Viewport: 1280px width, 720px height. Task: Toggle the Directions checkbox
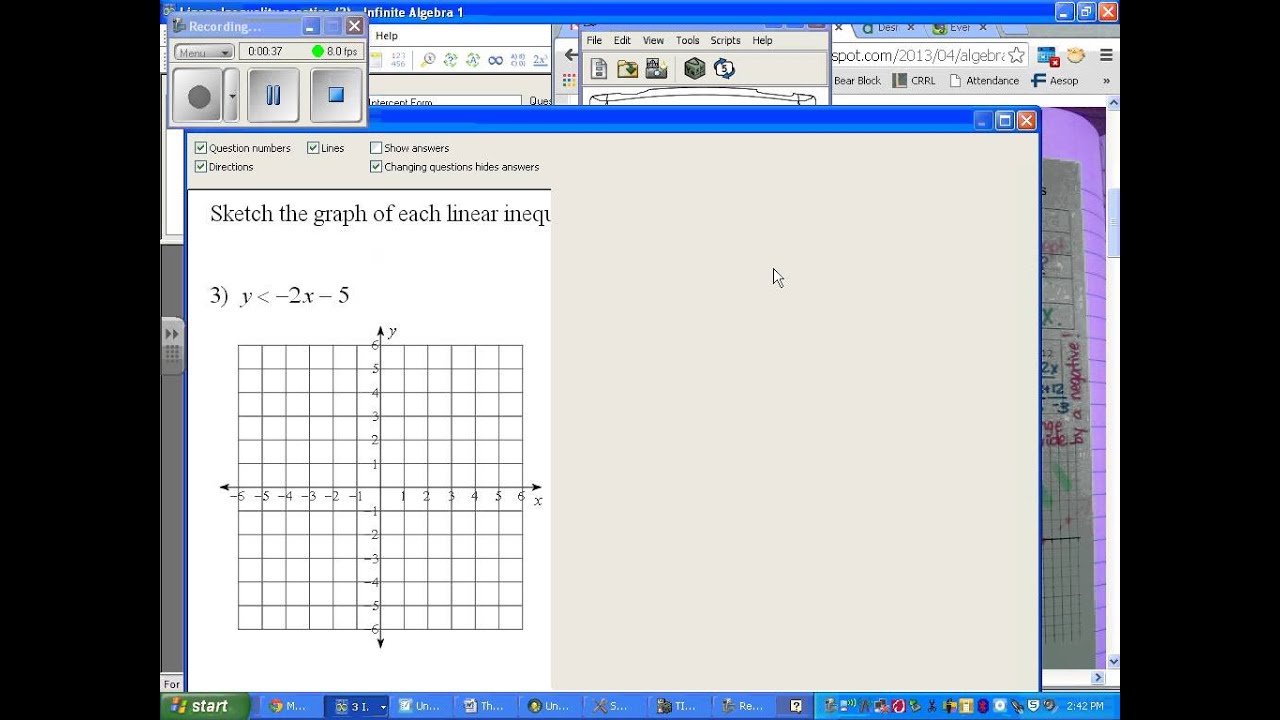[x=200, y=167]
